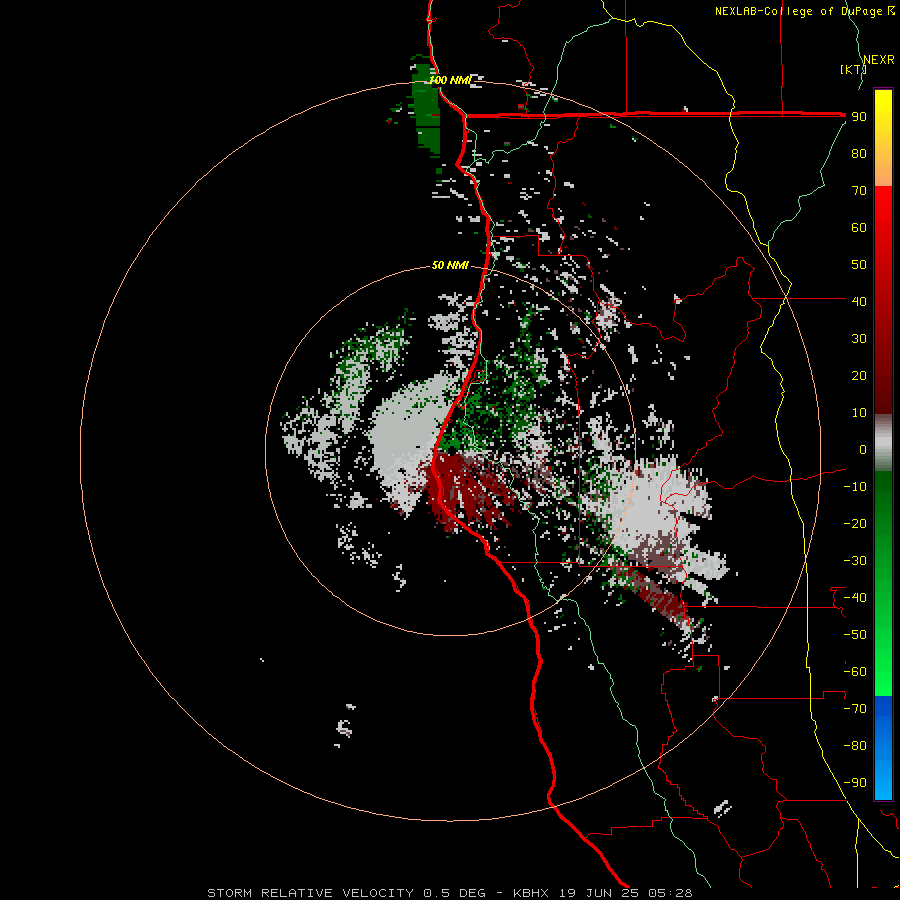900x900 pixels.
Task: Click the 40 value on the velocity scale
Action: tap(859, 301)
